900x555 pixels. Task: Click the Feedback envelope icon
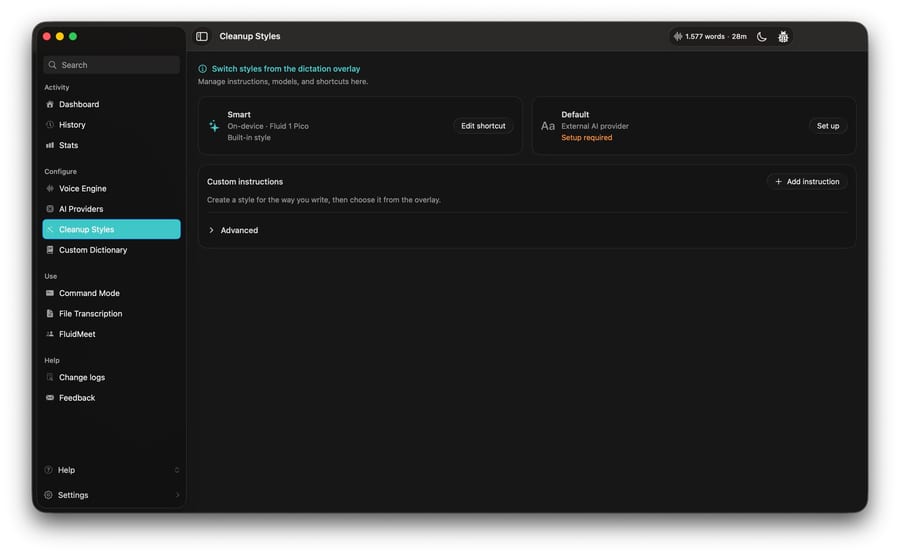point(50,398)
